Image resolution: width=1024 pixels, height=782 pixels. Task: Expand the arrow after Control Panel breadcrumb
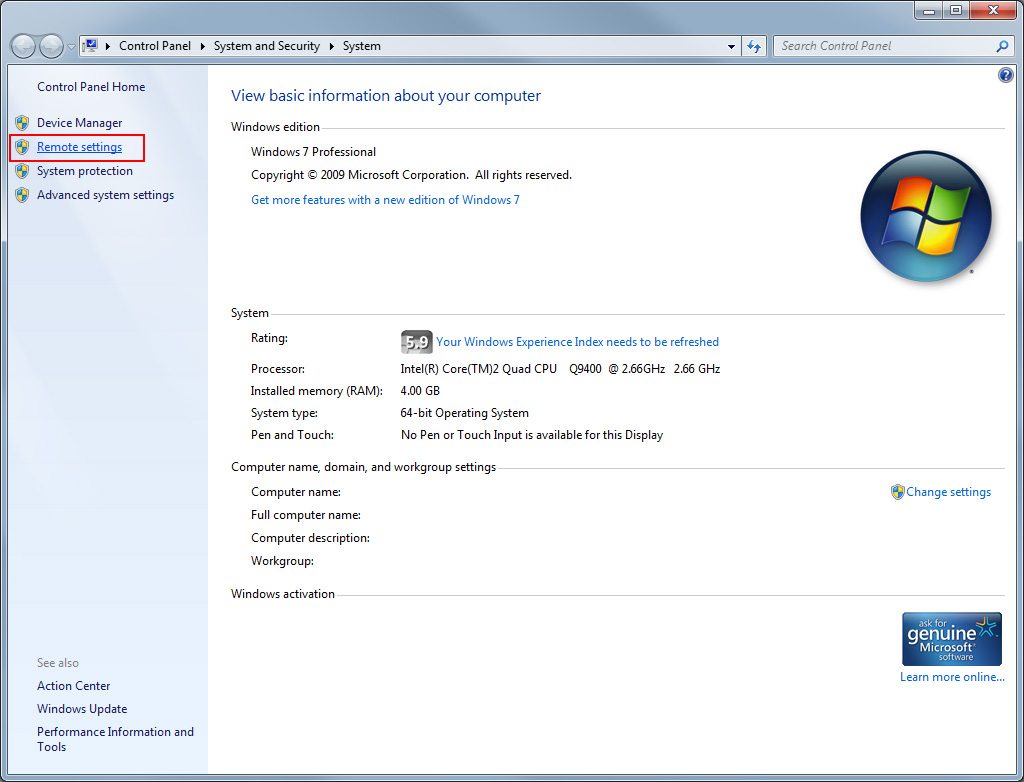[202, 46]
